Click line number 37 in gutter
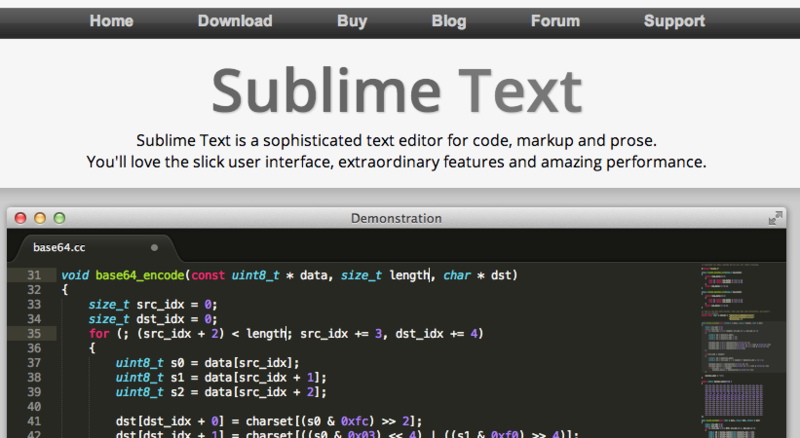The width and height of the screenshot is (800, 438). tap(34, 363)
